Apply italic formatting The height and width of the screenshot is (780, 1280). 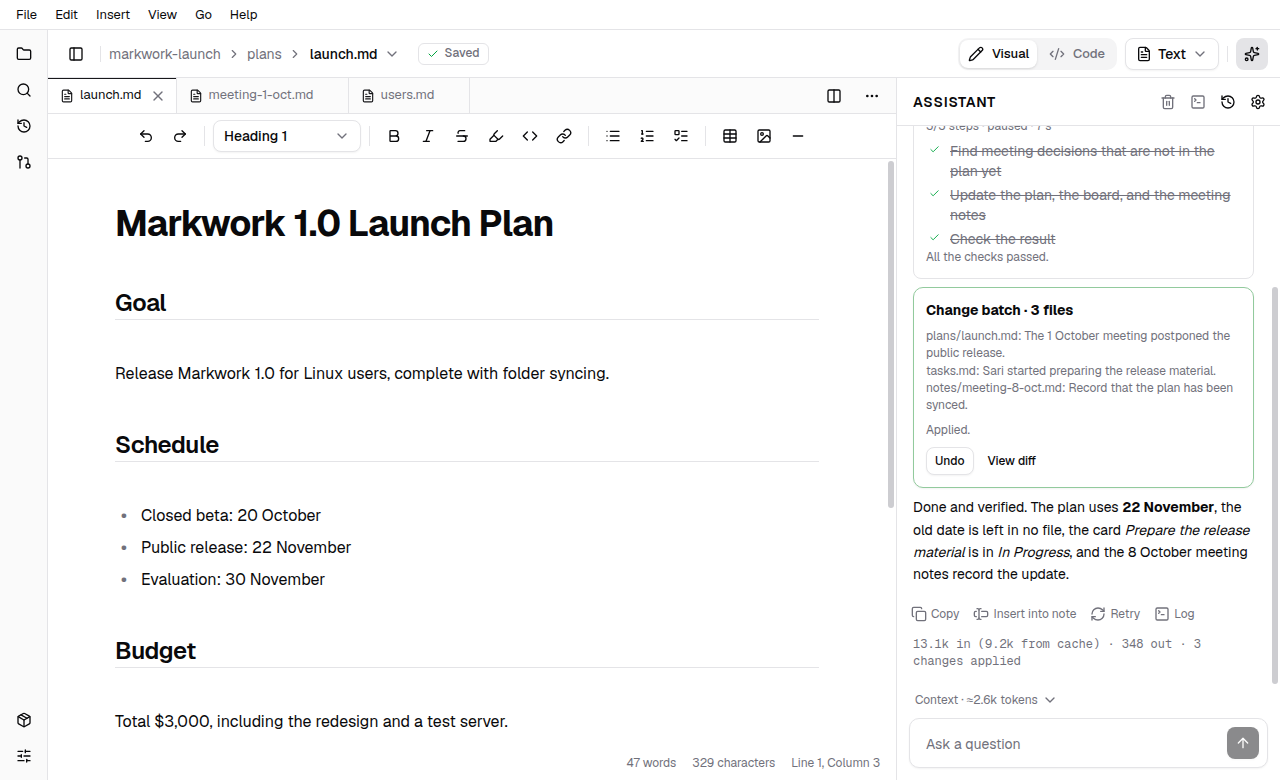pyautogui.click(x=428, y=136)
